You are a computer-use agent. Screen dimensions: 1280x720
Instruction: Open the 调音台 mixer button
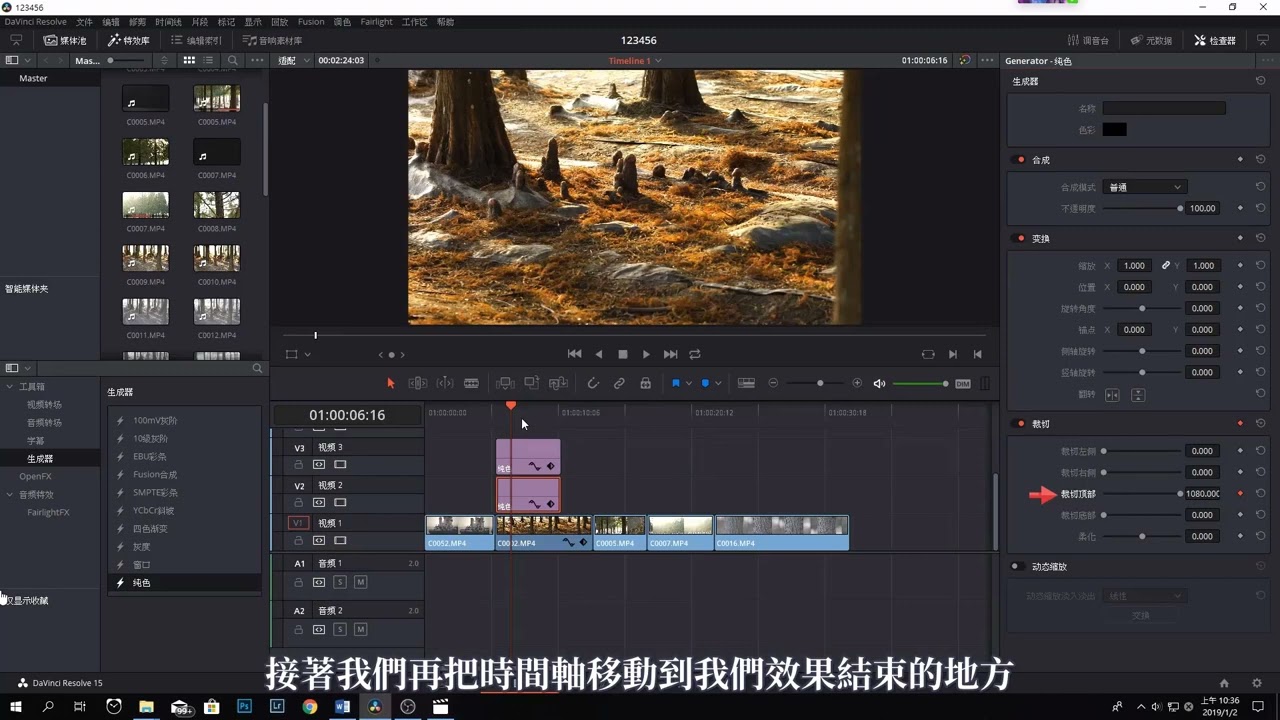1088,40
